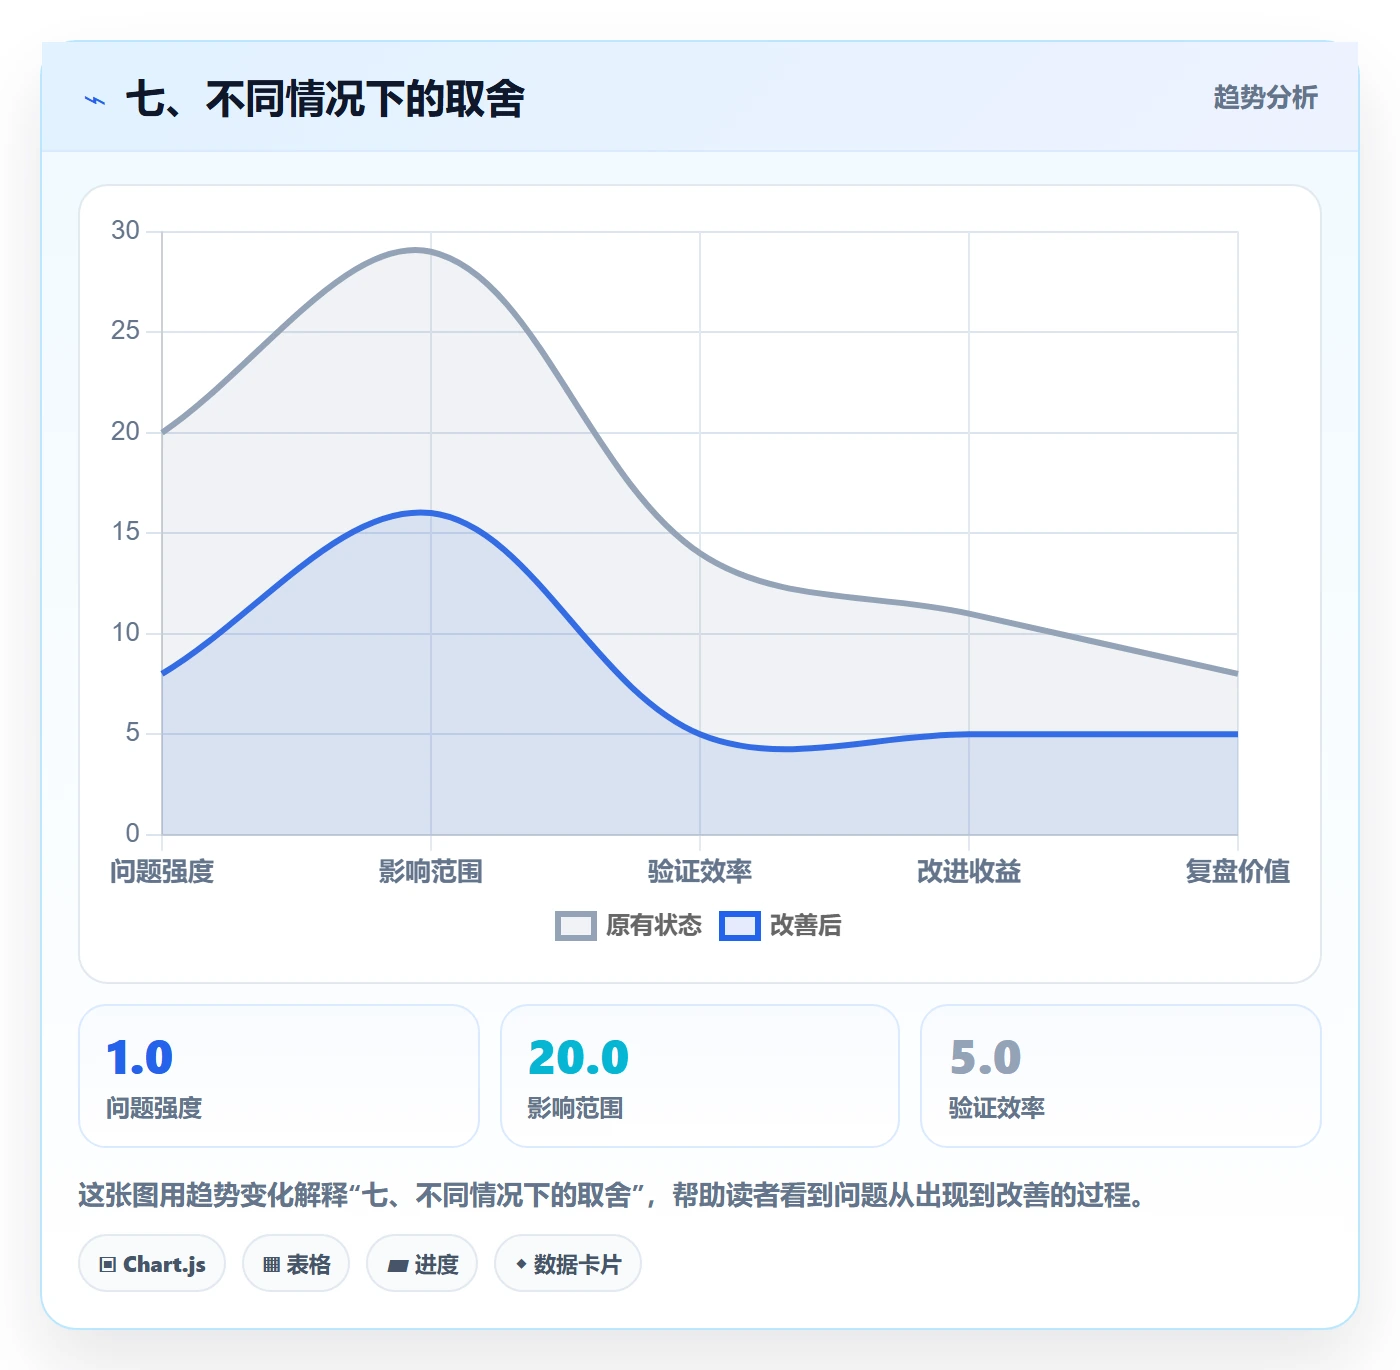This screenshot has height=1370, width=1400.
Task: Open the 1.0 问题强度 data card
Action: 279,1076
